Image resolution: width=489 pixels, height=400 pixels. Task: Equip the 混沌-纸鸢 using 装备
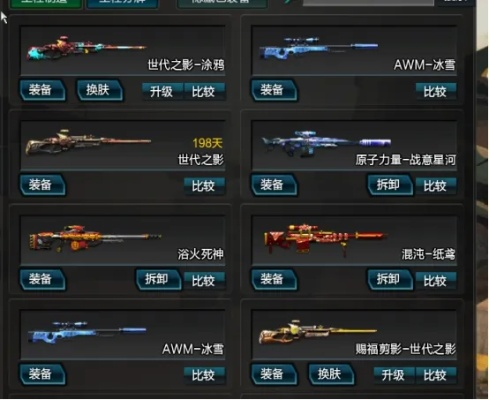(274, 279)
